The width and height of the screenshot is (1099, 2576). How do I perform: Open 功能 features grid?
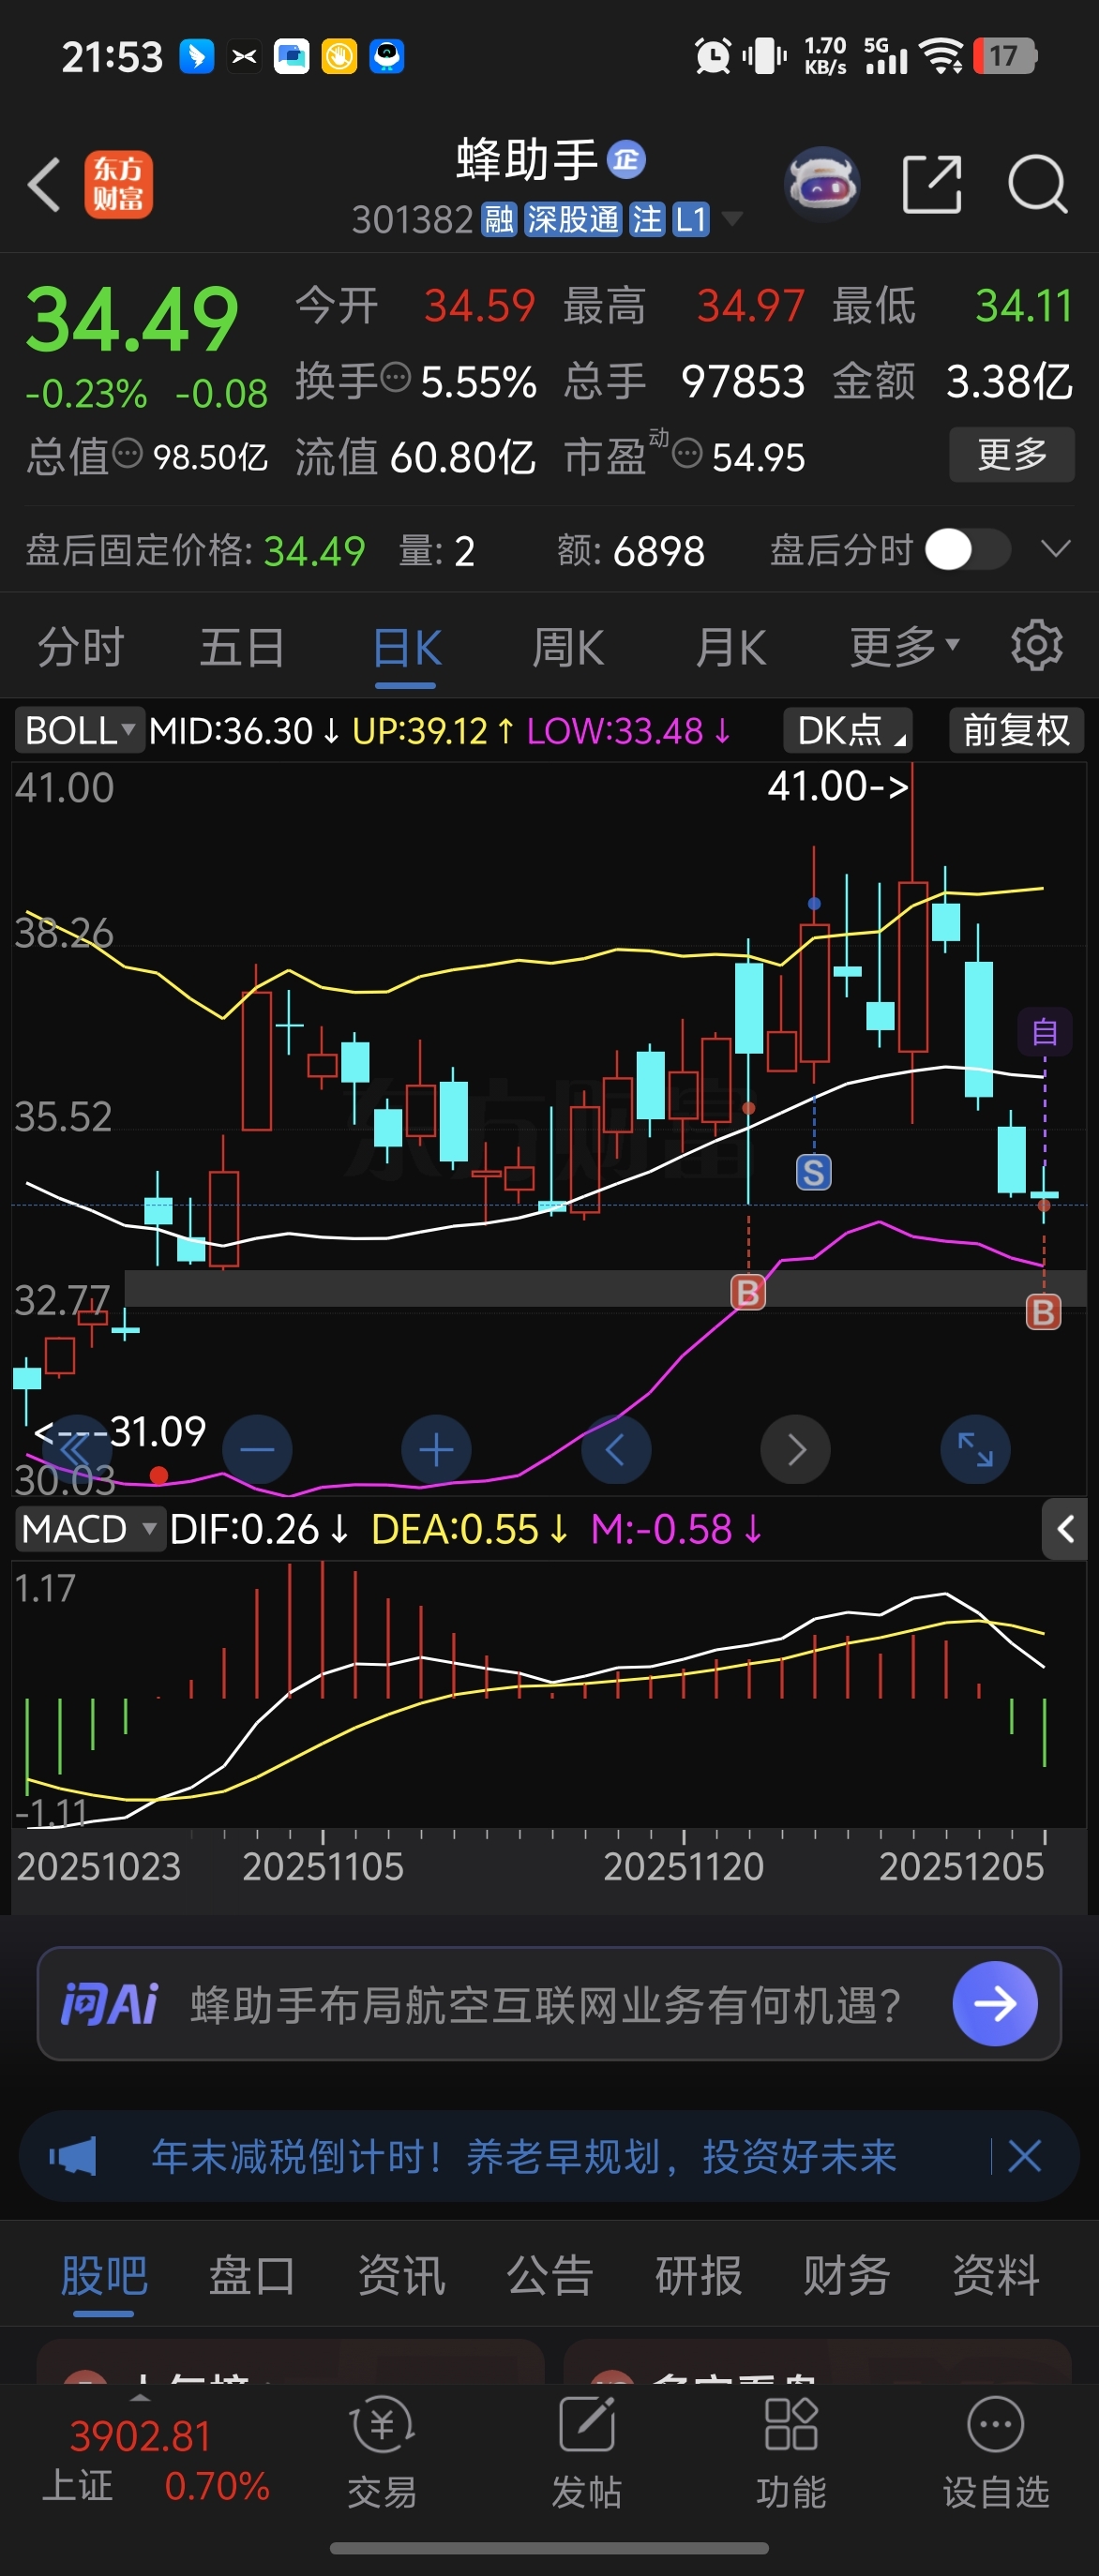tap(791, 2452)
